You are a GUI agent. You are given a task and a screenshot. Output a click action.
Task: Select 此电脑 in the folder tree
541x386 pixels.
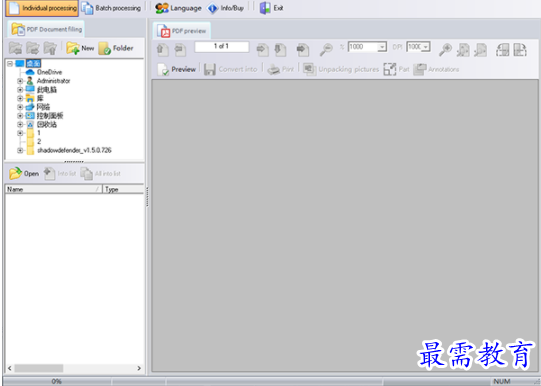(x=47, y=90)
